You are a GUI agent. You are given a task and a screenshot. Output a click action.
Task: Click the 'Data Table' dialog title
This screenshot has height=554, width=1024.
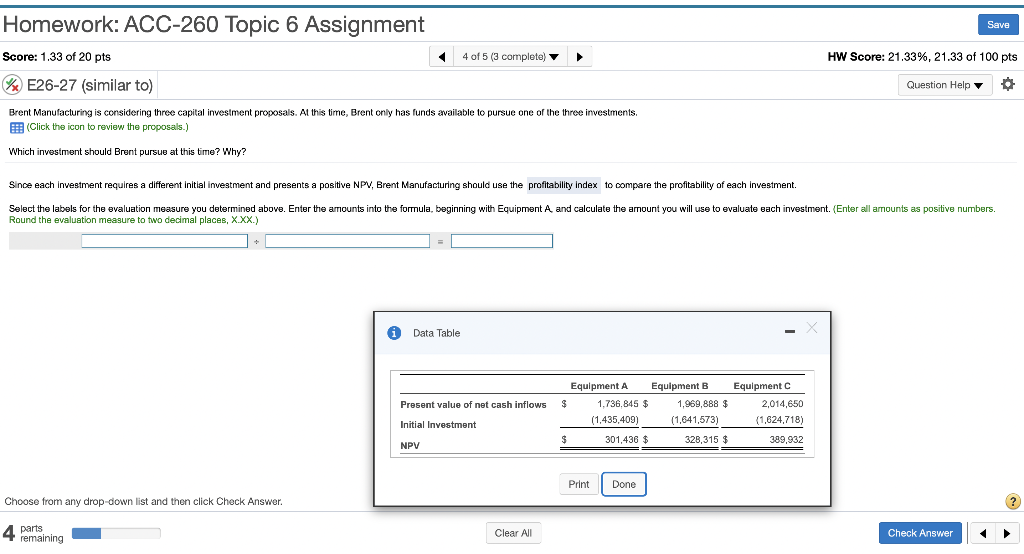[436, 333]
